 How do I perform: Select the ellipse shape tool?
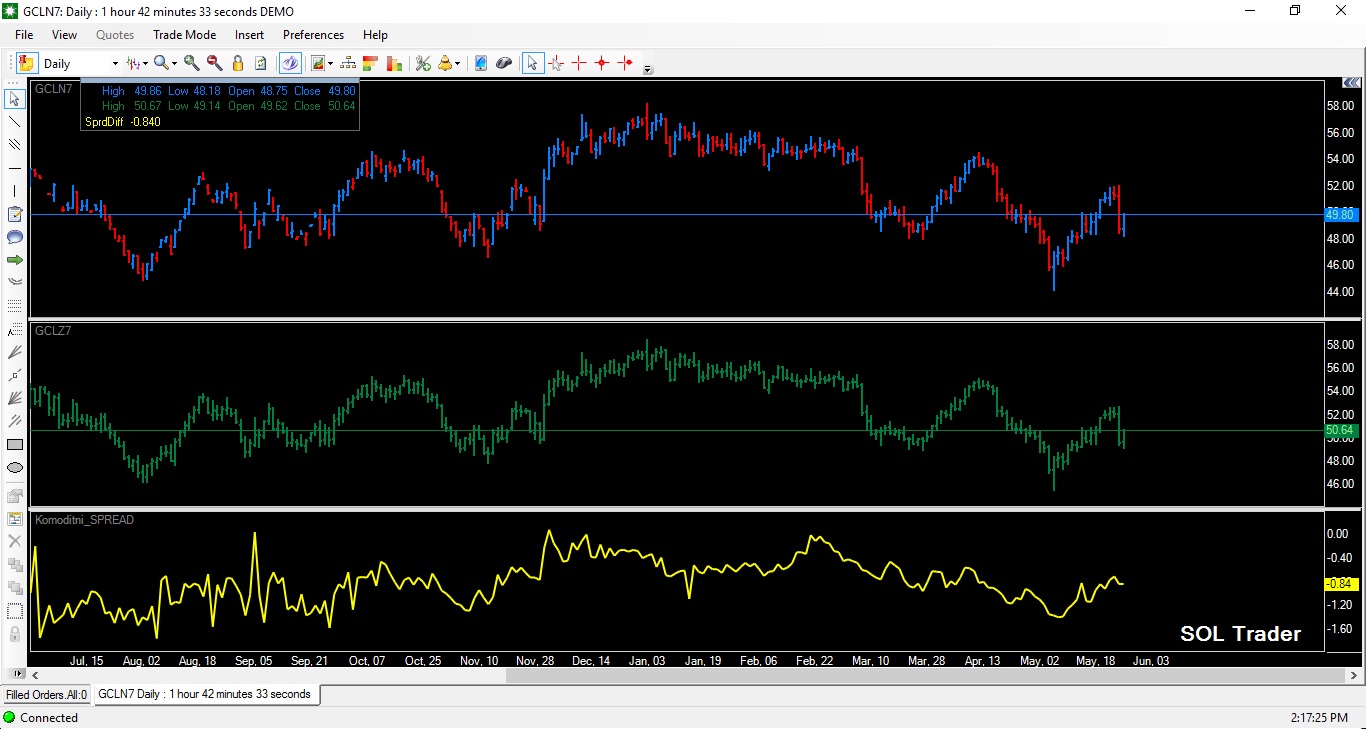(x=15, y=467)
